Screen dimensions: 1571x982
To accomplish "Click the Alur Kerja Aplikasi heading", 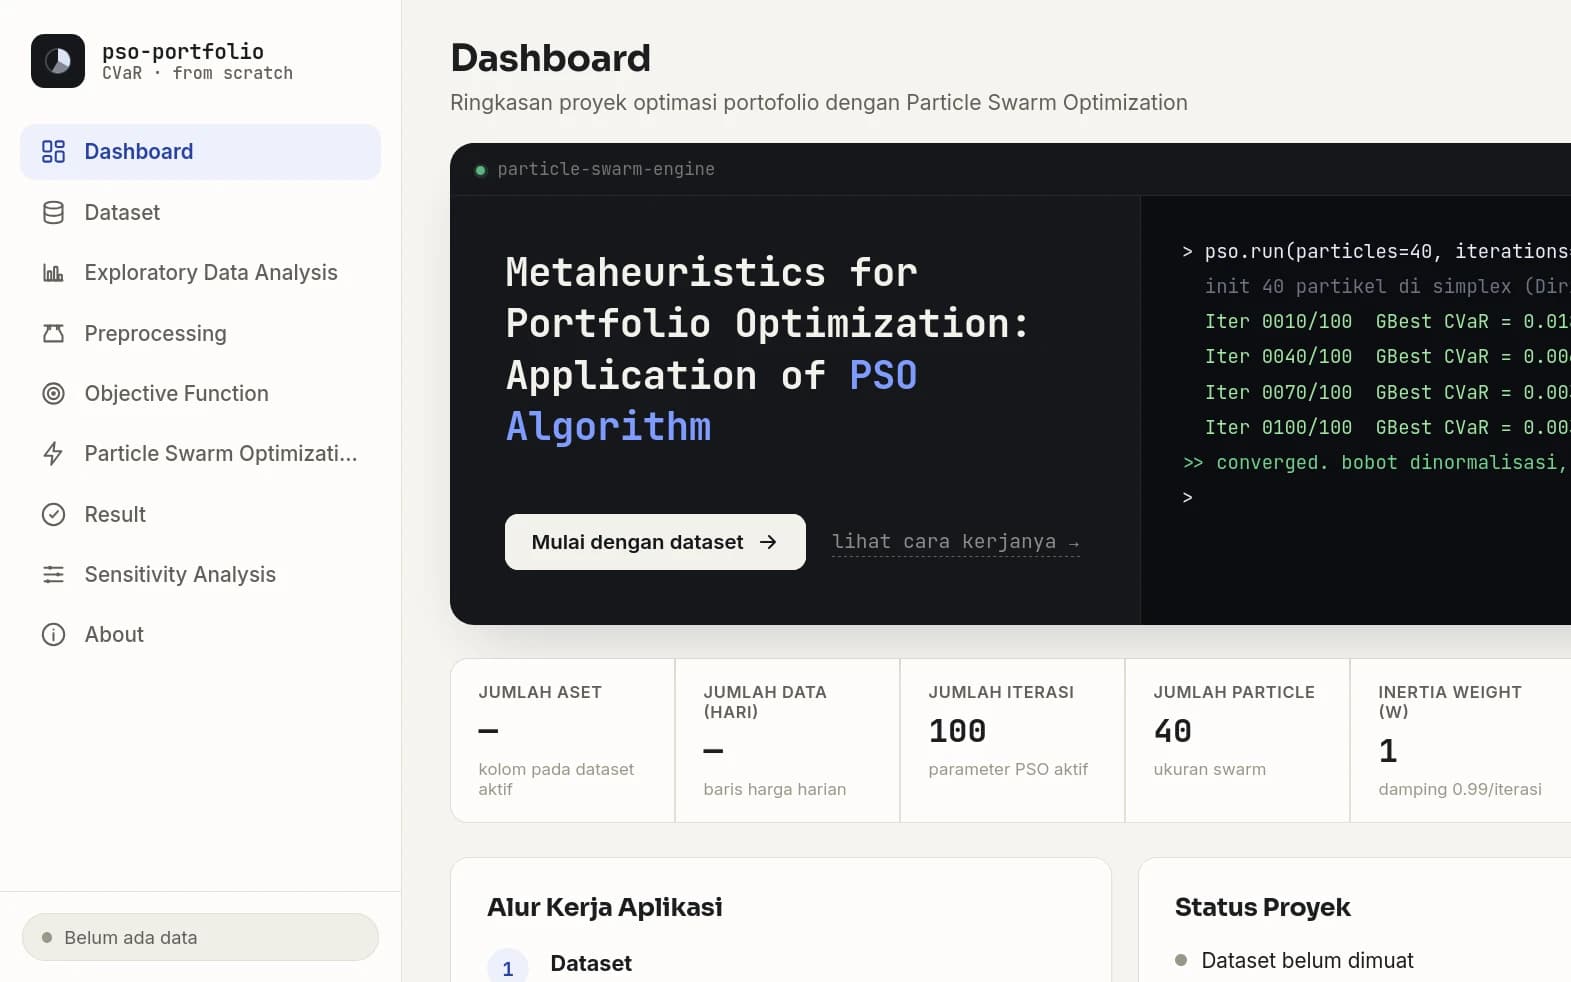I will point(604,907).
